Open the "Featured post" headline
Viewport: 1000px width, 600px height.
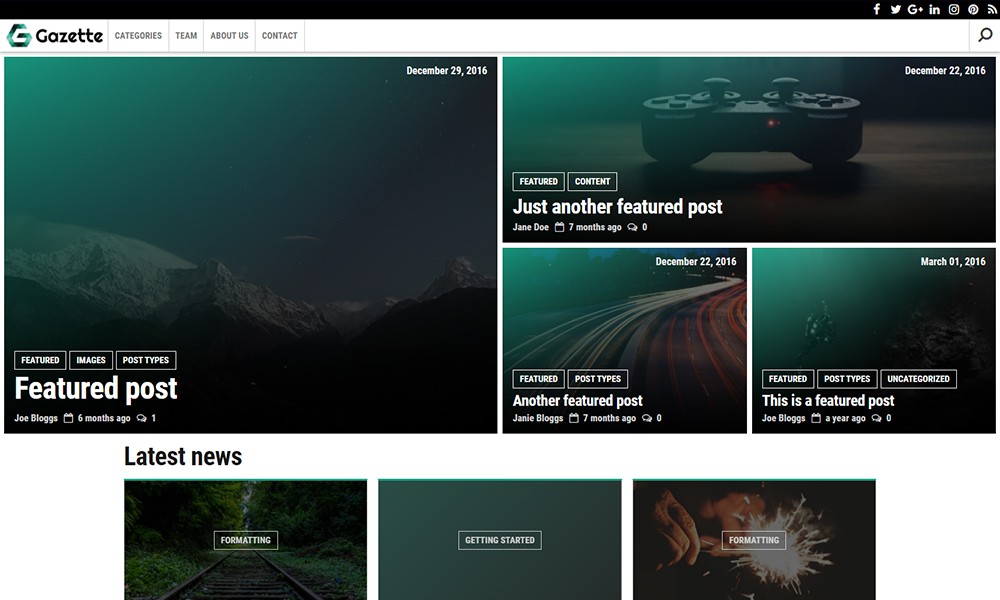coord(96,388)
